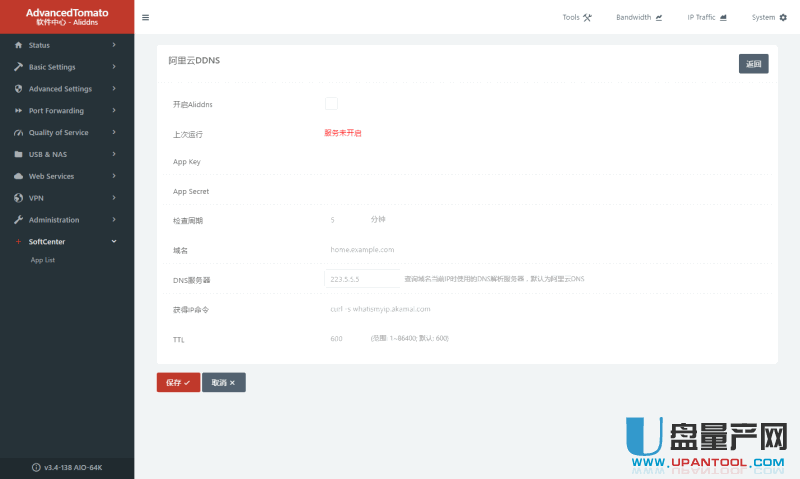Enable the 开启Aliddns checkbox
Image resolution: width=800 pixels, height=479 pixels.
331,103
